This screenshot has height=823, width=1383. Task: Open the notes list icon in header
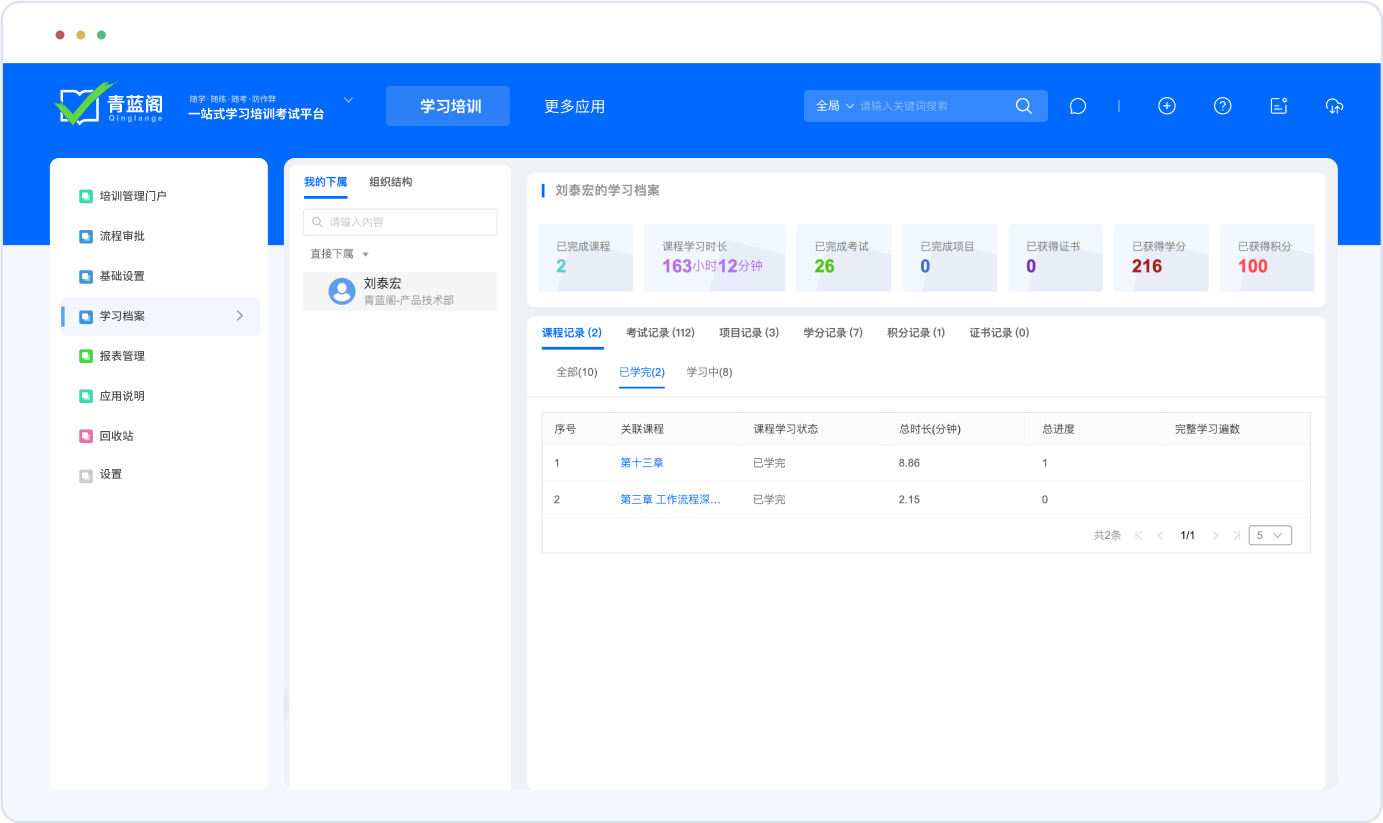[x=1278, y=106]
